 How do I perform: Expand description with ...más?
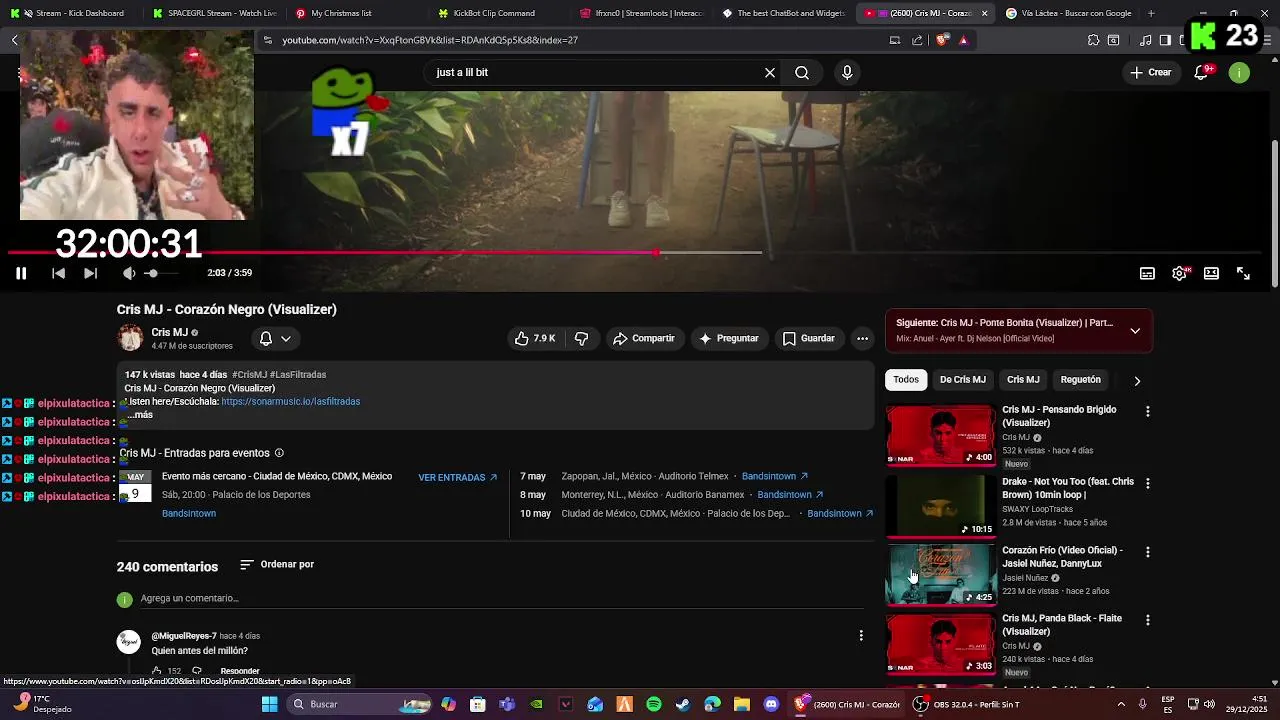click(x=140, y=415)
